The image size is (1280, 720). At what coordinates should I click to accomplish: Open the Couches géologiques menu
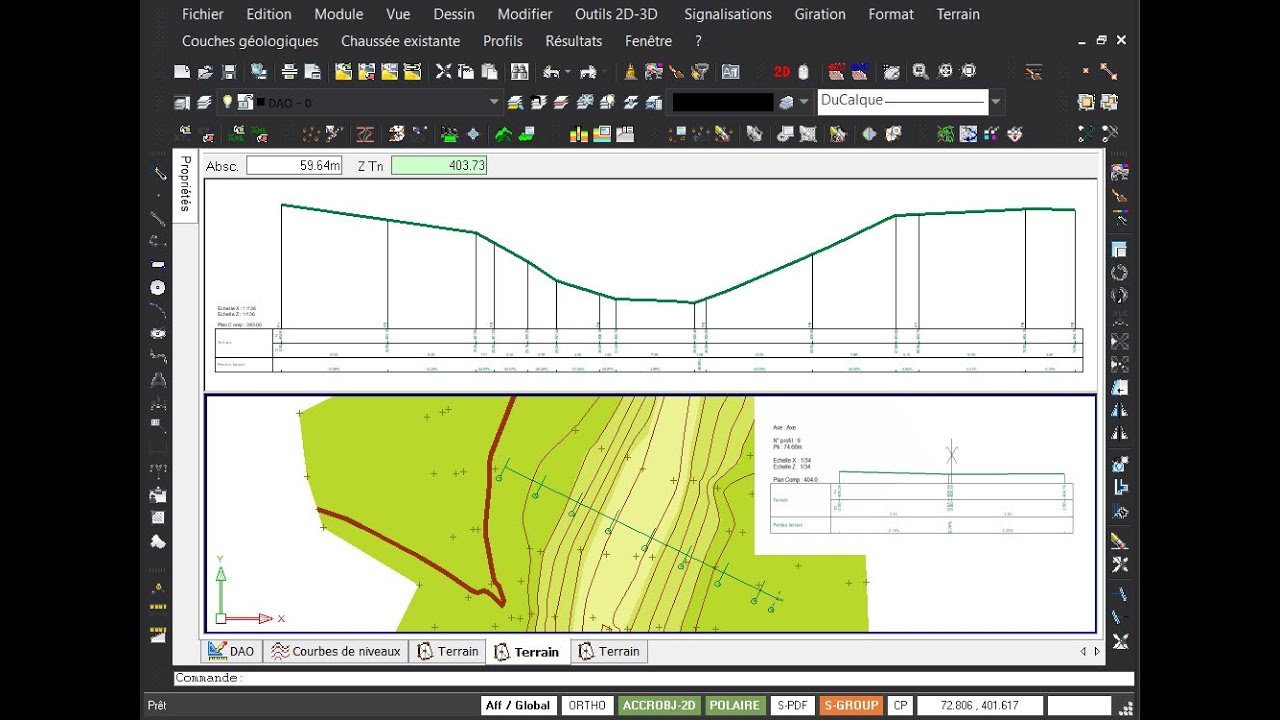[250, 41]
